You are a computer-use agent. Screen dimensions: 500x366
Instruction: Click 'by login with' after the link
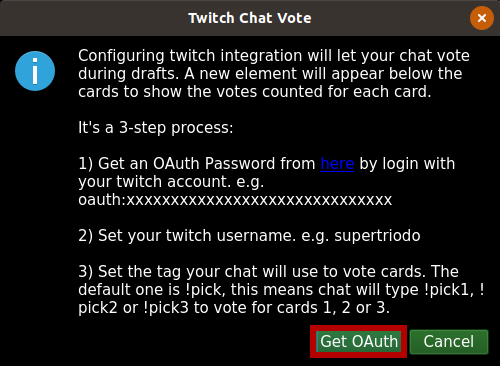click(407, 164)
